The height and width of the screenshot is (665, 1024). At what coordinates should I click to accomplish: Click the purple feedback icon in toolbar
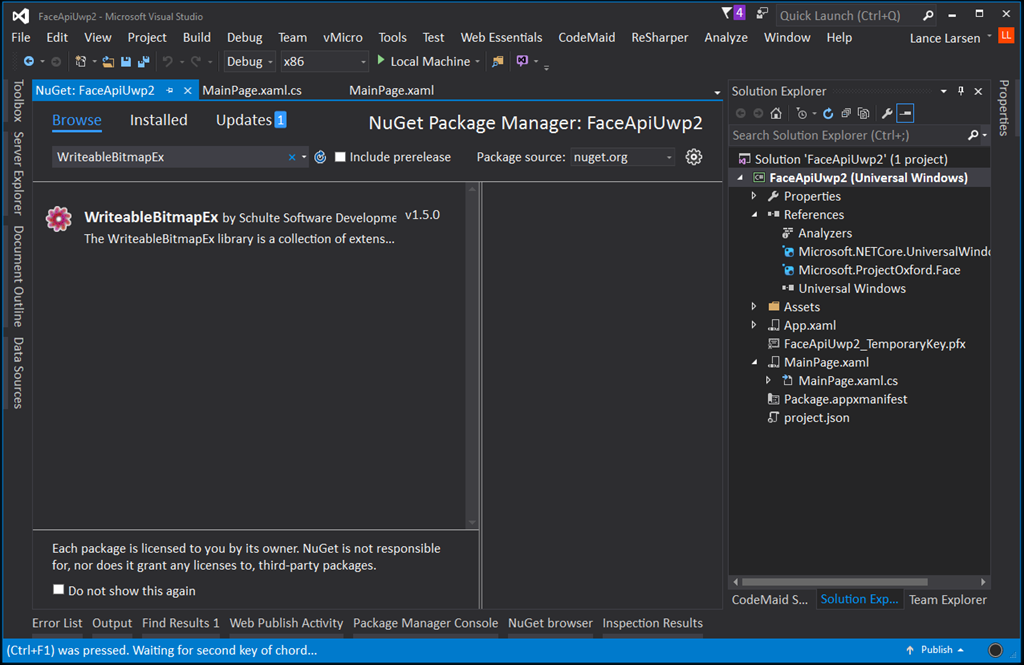click(x=522, y=61)
